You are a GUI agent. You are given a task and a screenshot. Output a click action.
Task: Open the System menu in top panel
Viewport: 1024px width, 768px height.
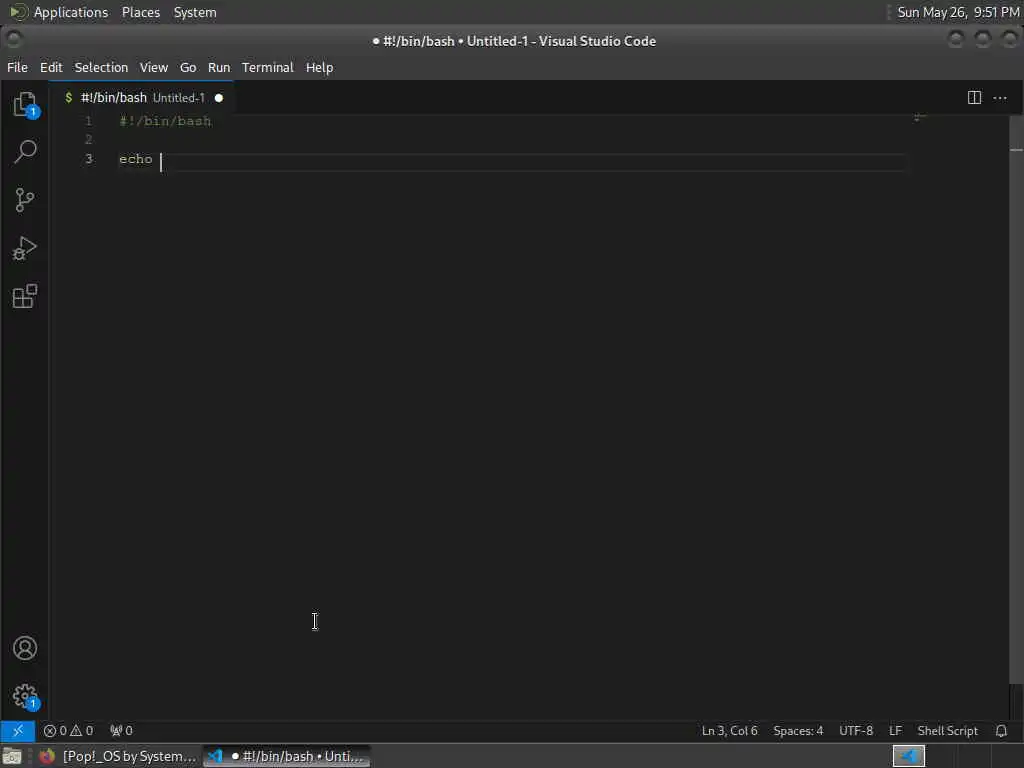pos(195,12)
